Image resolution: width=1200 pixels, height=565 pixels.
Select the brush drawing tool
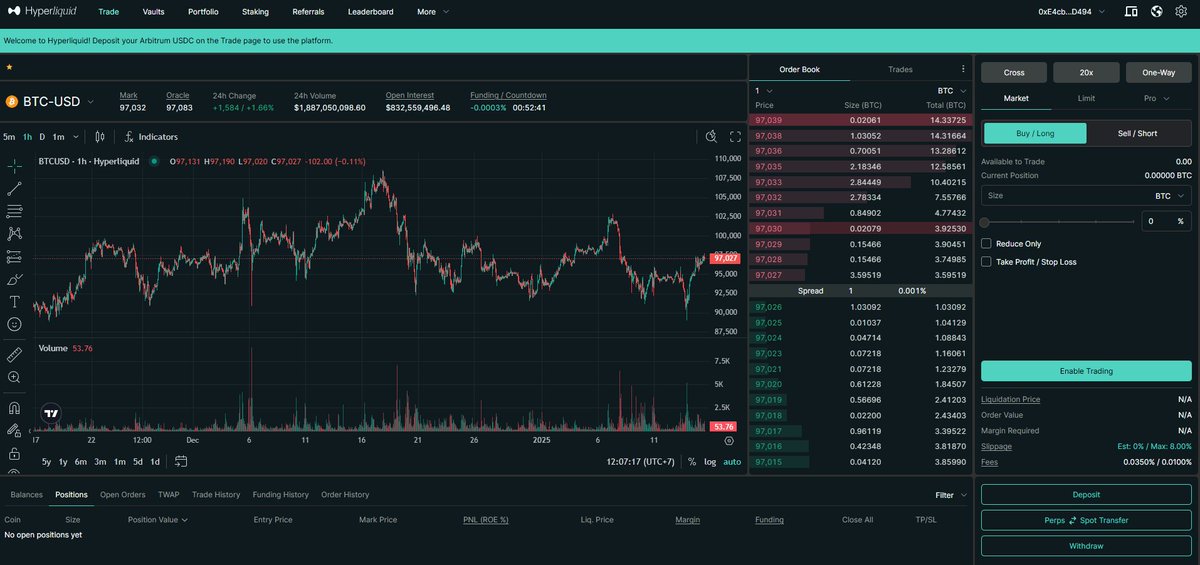[14, 279]
